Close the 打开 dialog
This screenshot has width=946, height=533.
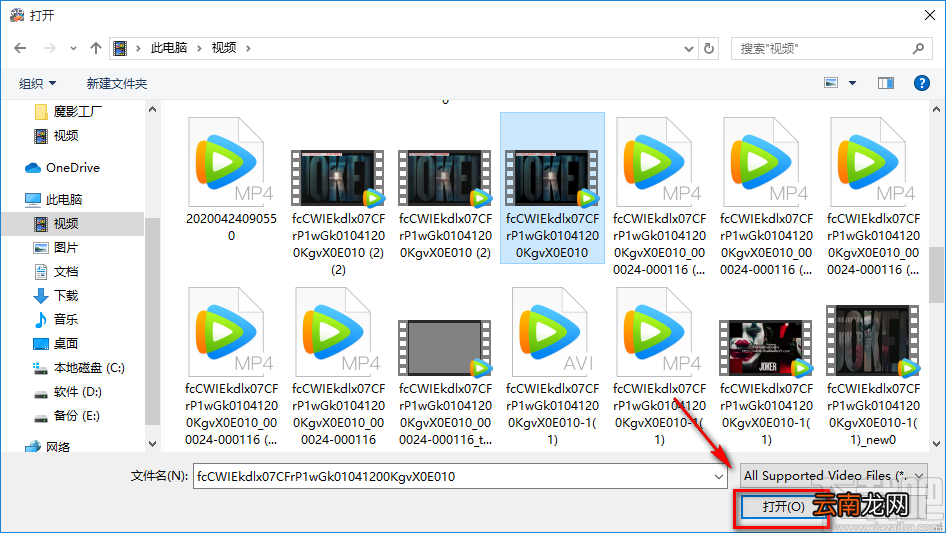[930, 15]
